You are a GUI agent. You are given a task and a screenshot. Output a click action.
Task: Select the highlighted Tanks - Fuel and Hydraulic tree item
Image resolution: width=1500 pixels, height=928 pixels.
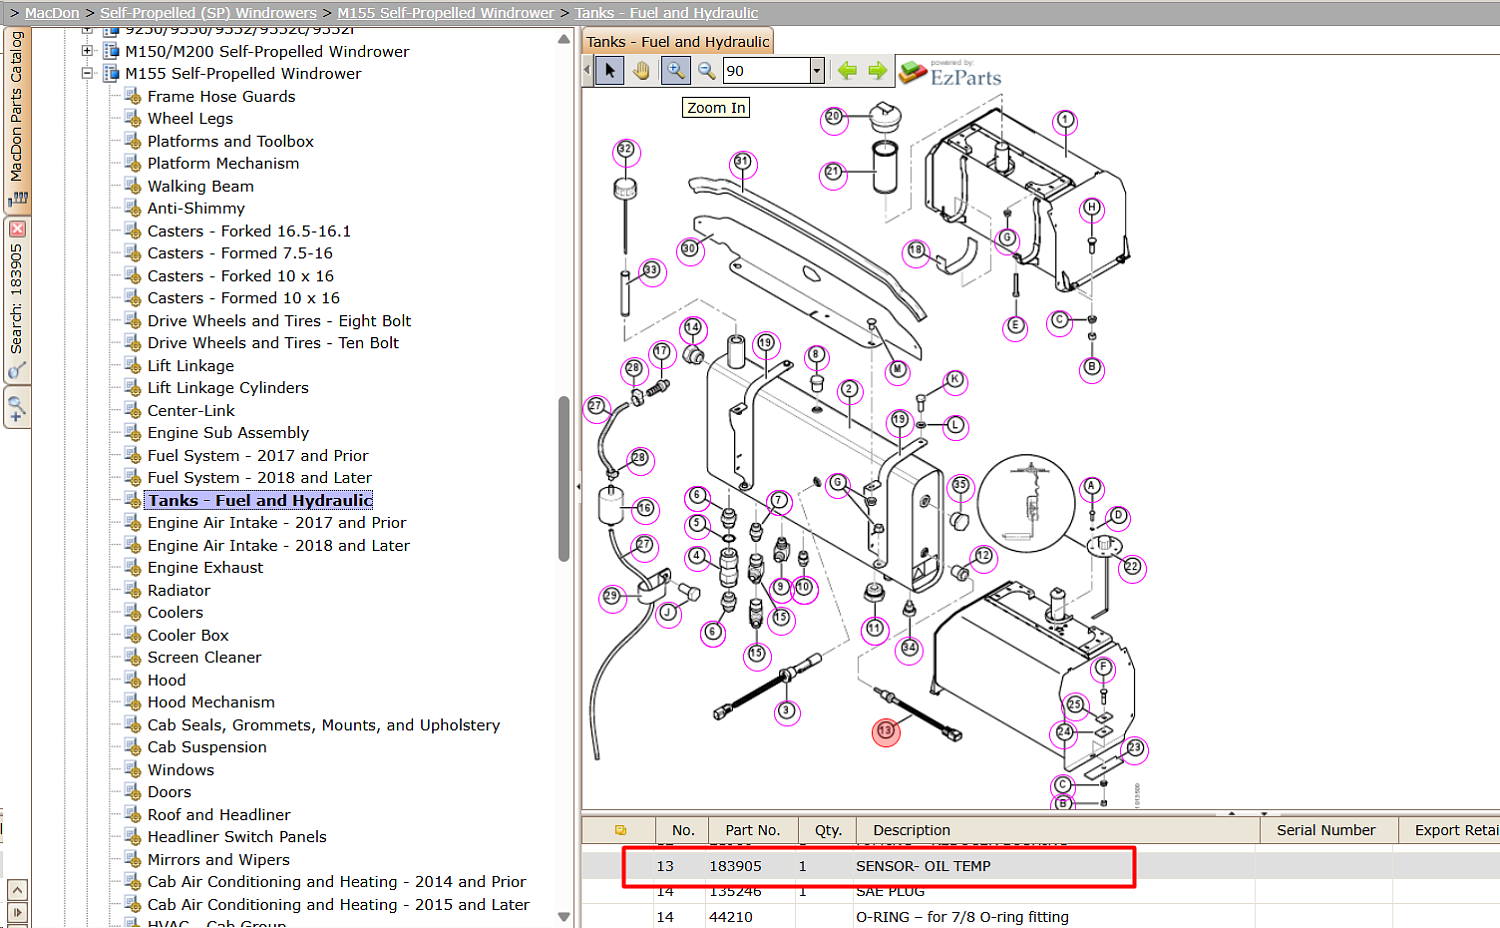(x=259, y=500)
